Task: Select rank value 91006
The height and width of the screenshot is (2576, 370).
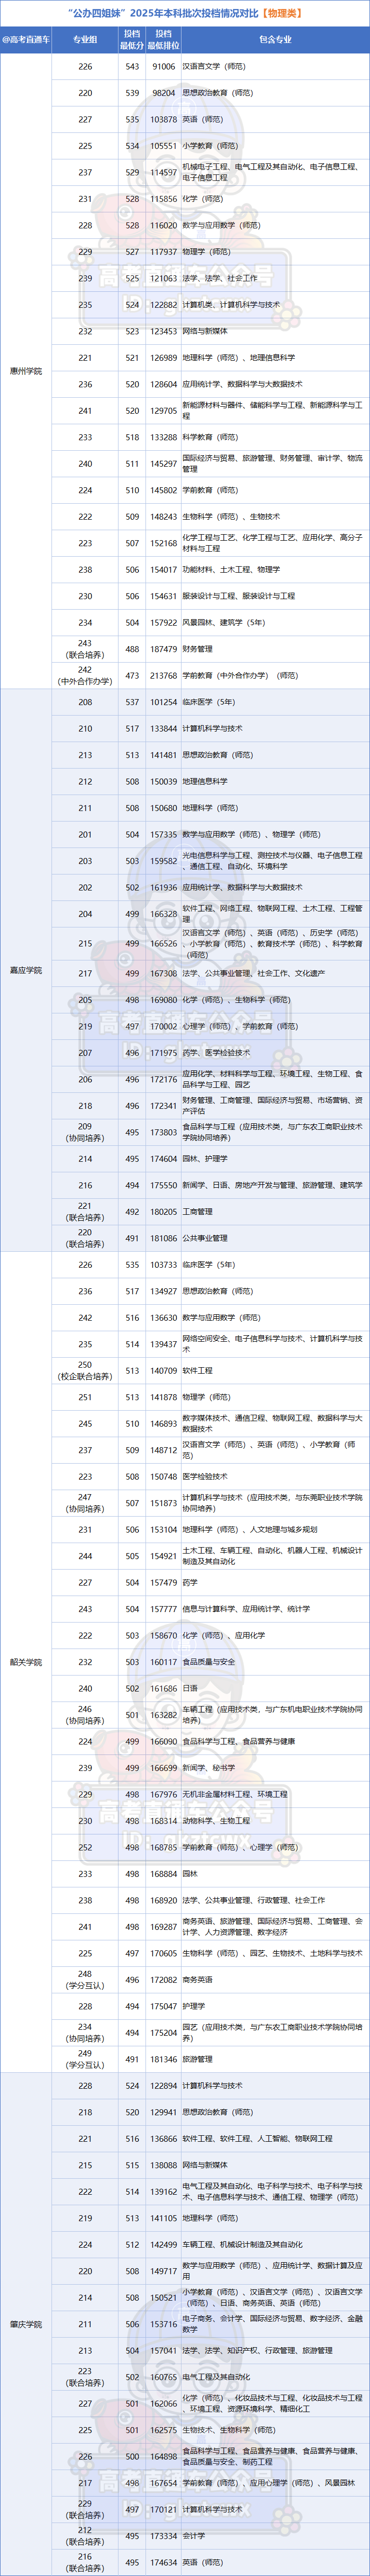Action: coord(163,67)
